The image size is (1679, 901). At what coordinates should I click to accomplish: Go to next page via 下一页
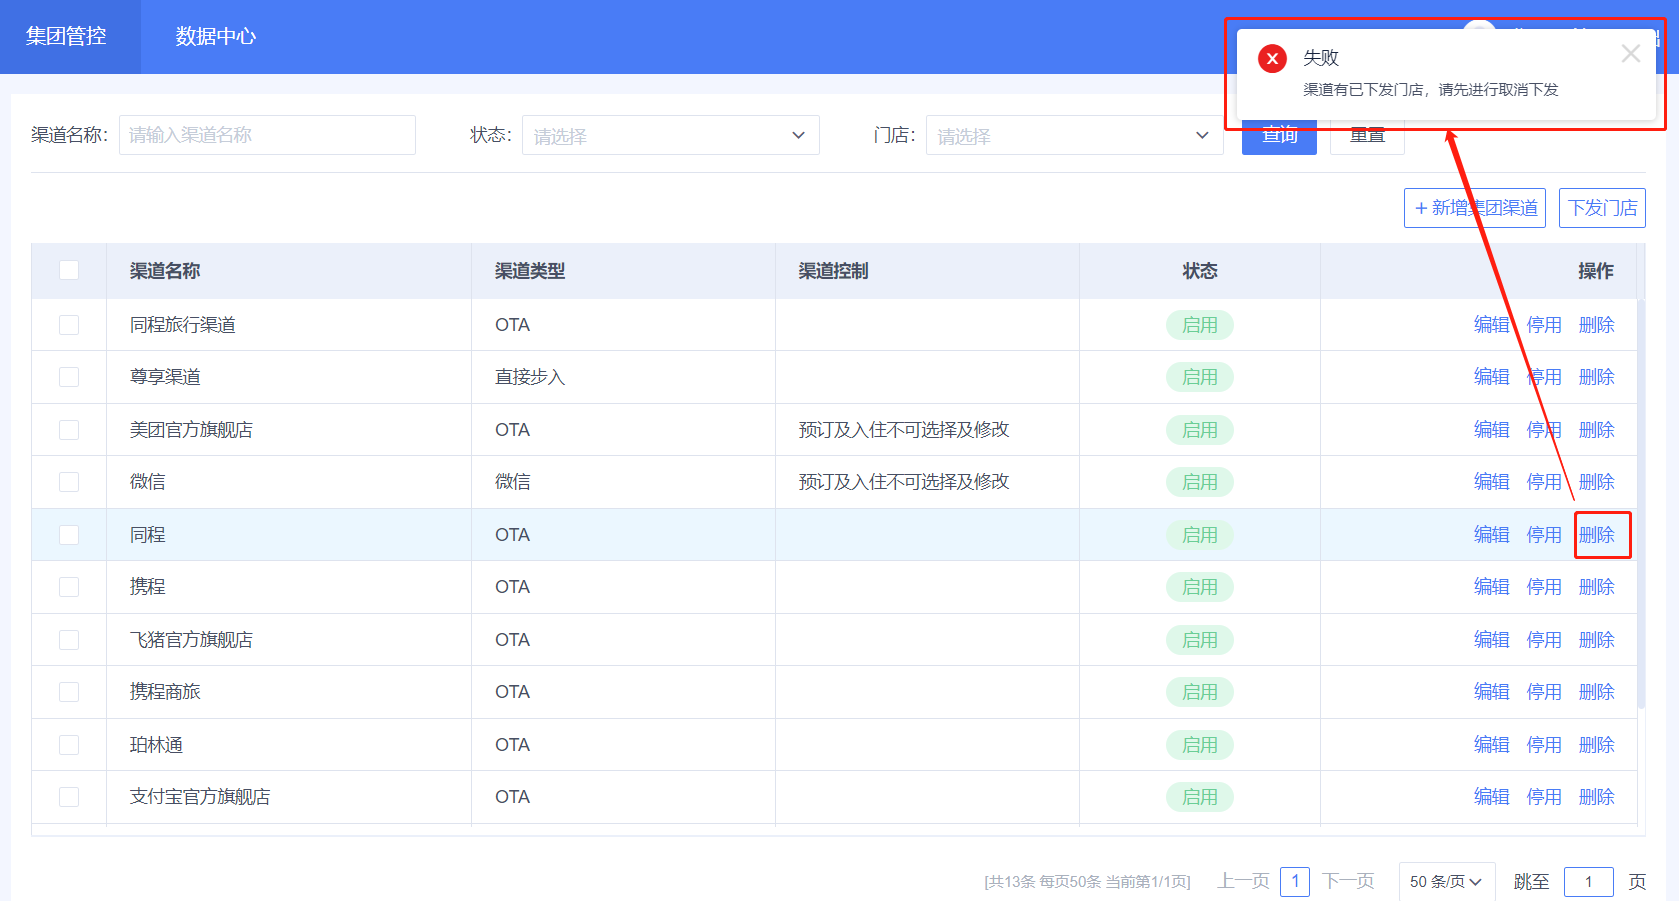pos(1348,881)
